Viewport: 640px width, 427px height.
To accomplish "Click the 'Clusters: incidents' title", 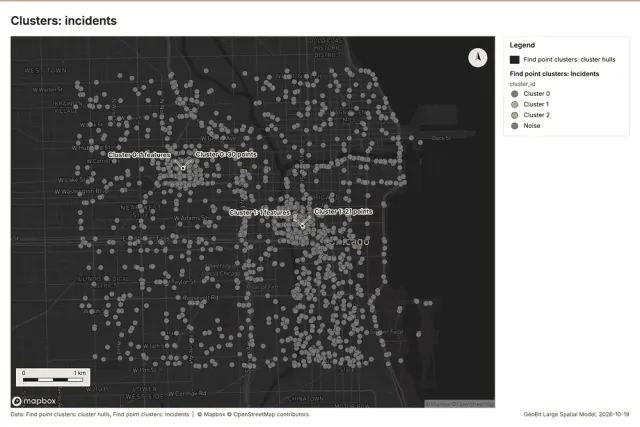I will tap(64, 21).
